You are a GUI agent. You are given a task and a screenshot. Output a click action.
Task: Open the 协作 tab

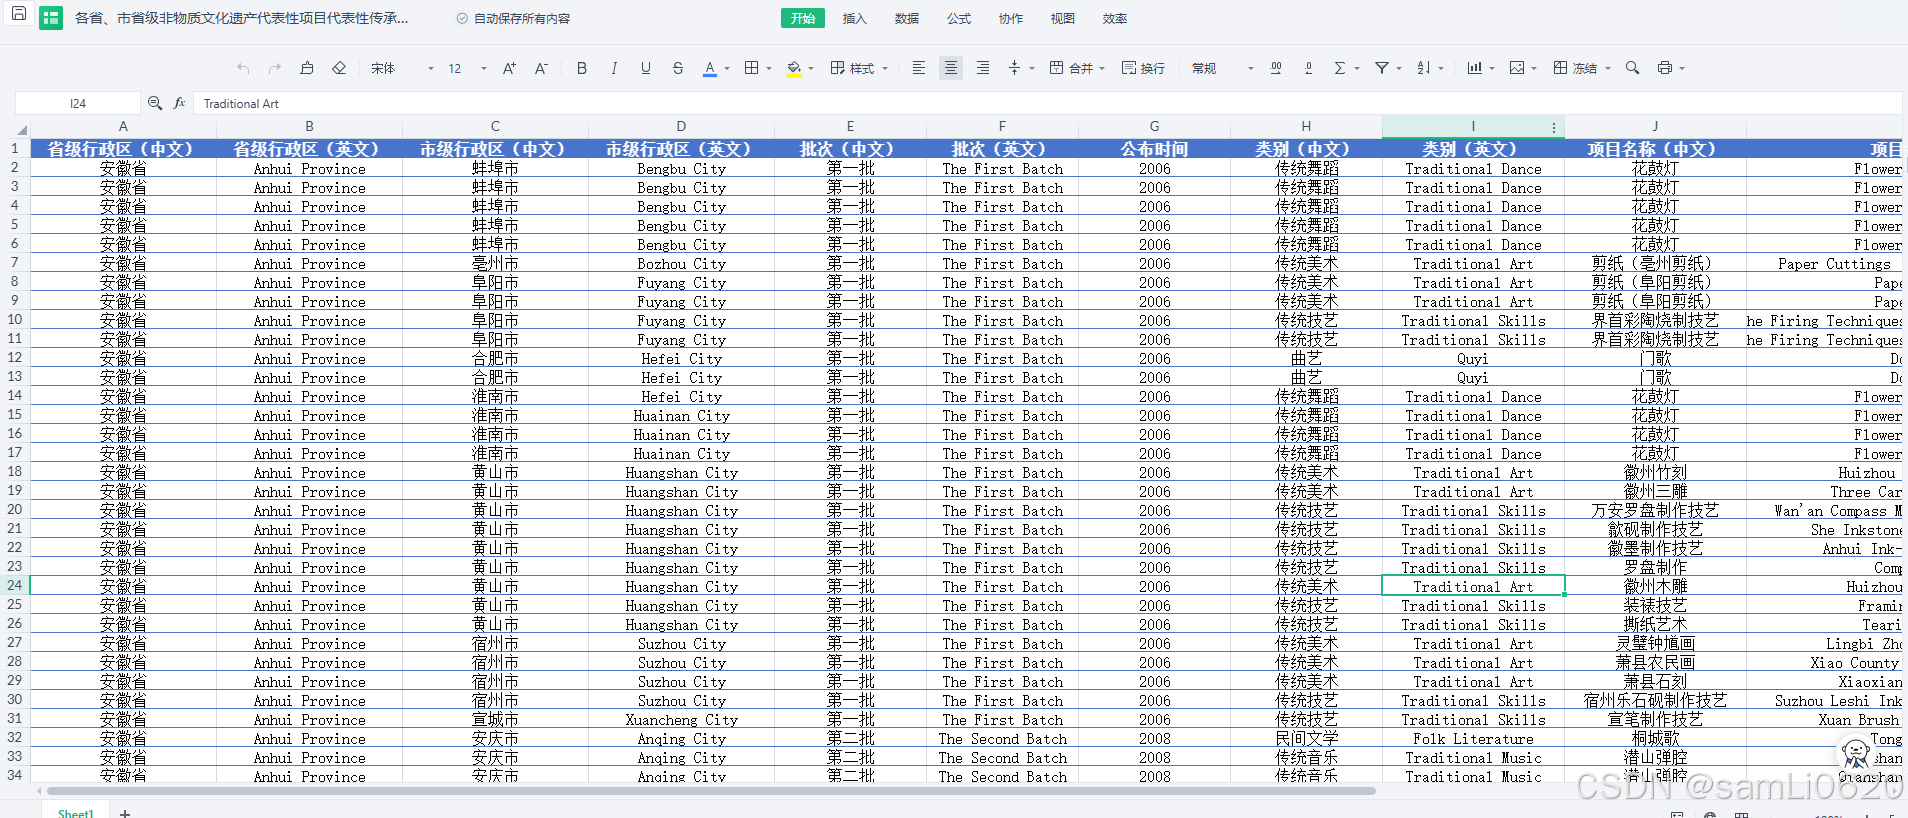1011,18
